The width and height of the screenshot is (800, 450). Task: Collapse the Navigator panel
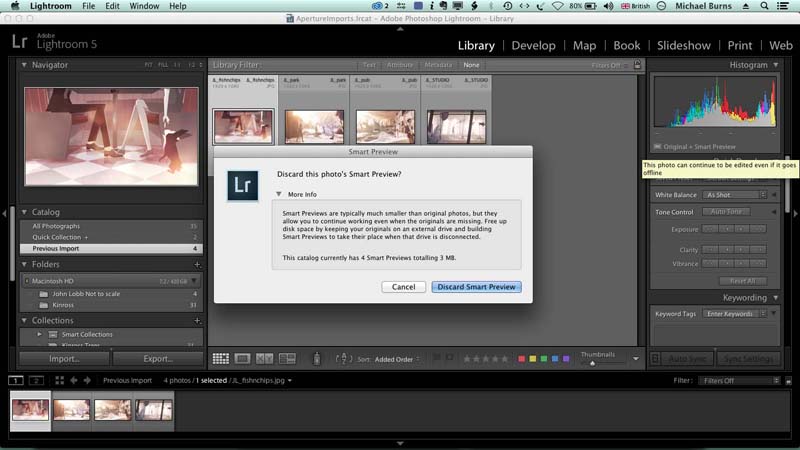(24, 65)
